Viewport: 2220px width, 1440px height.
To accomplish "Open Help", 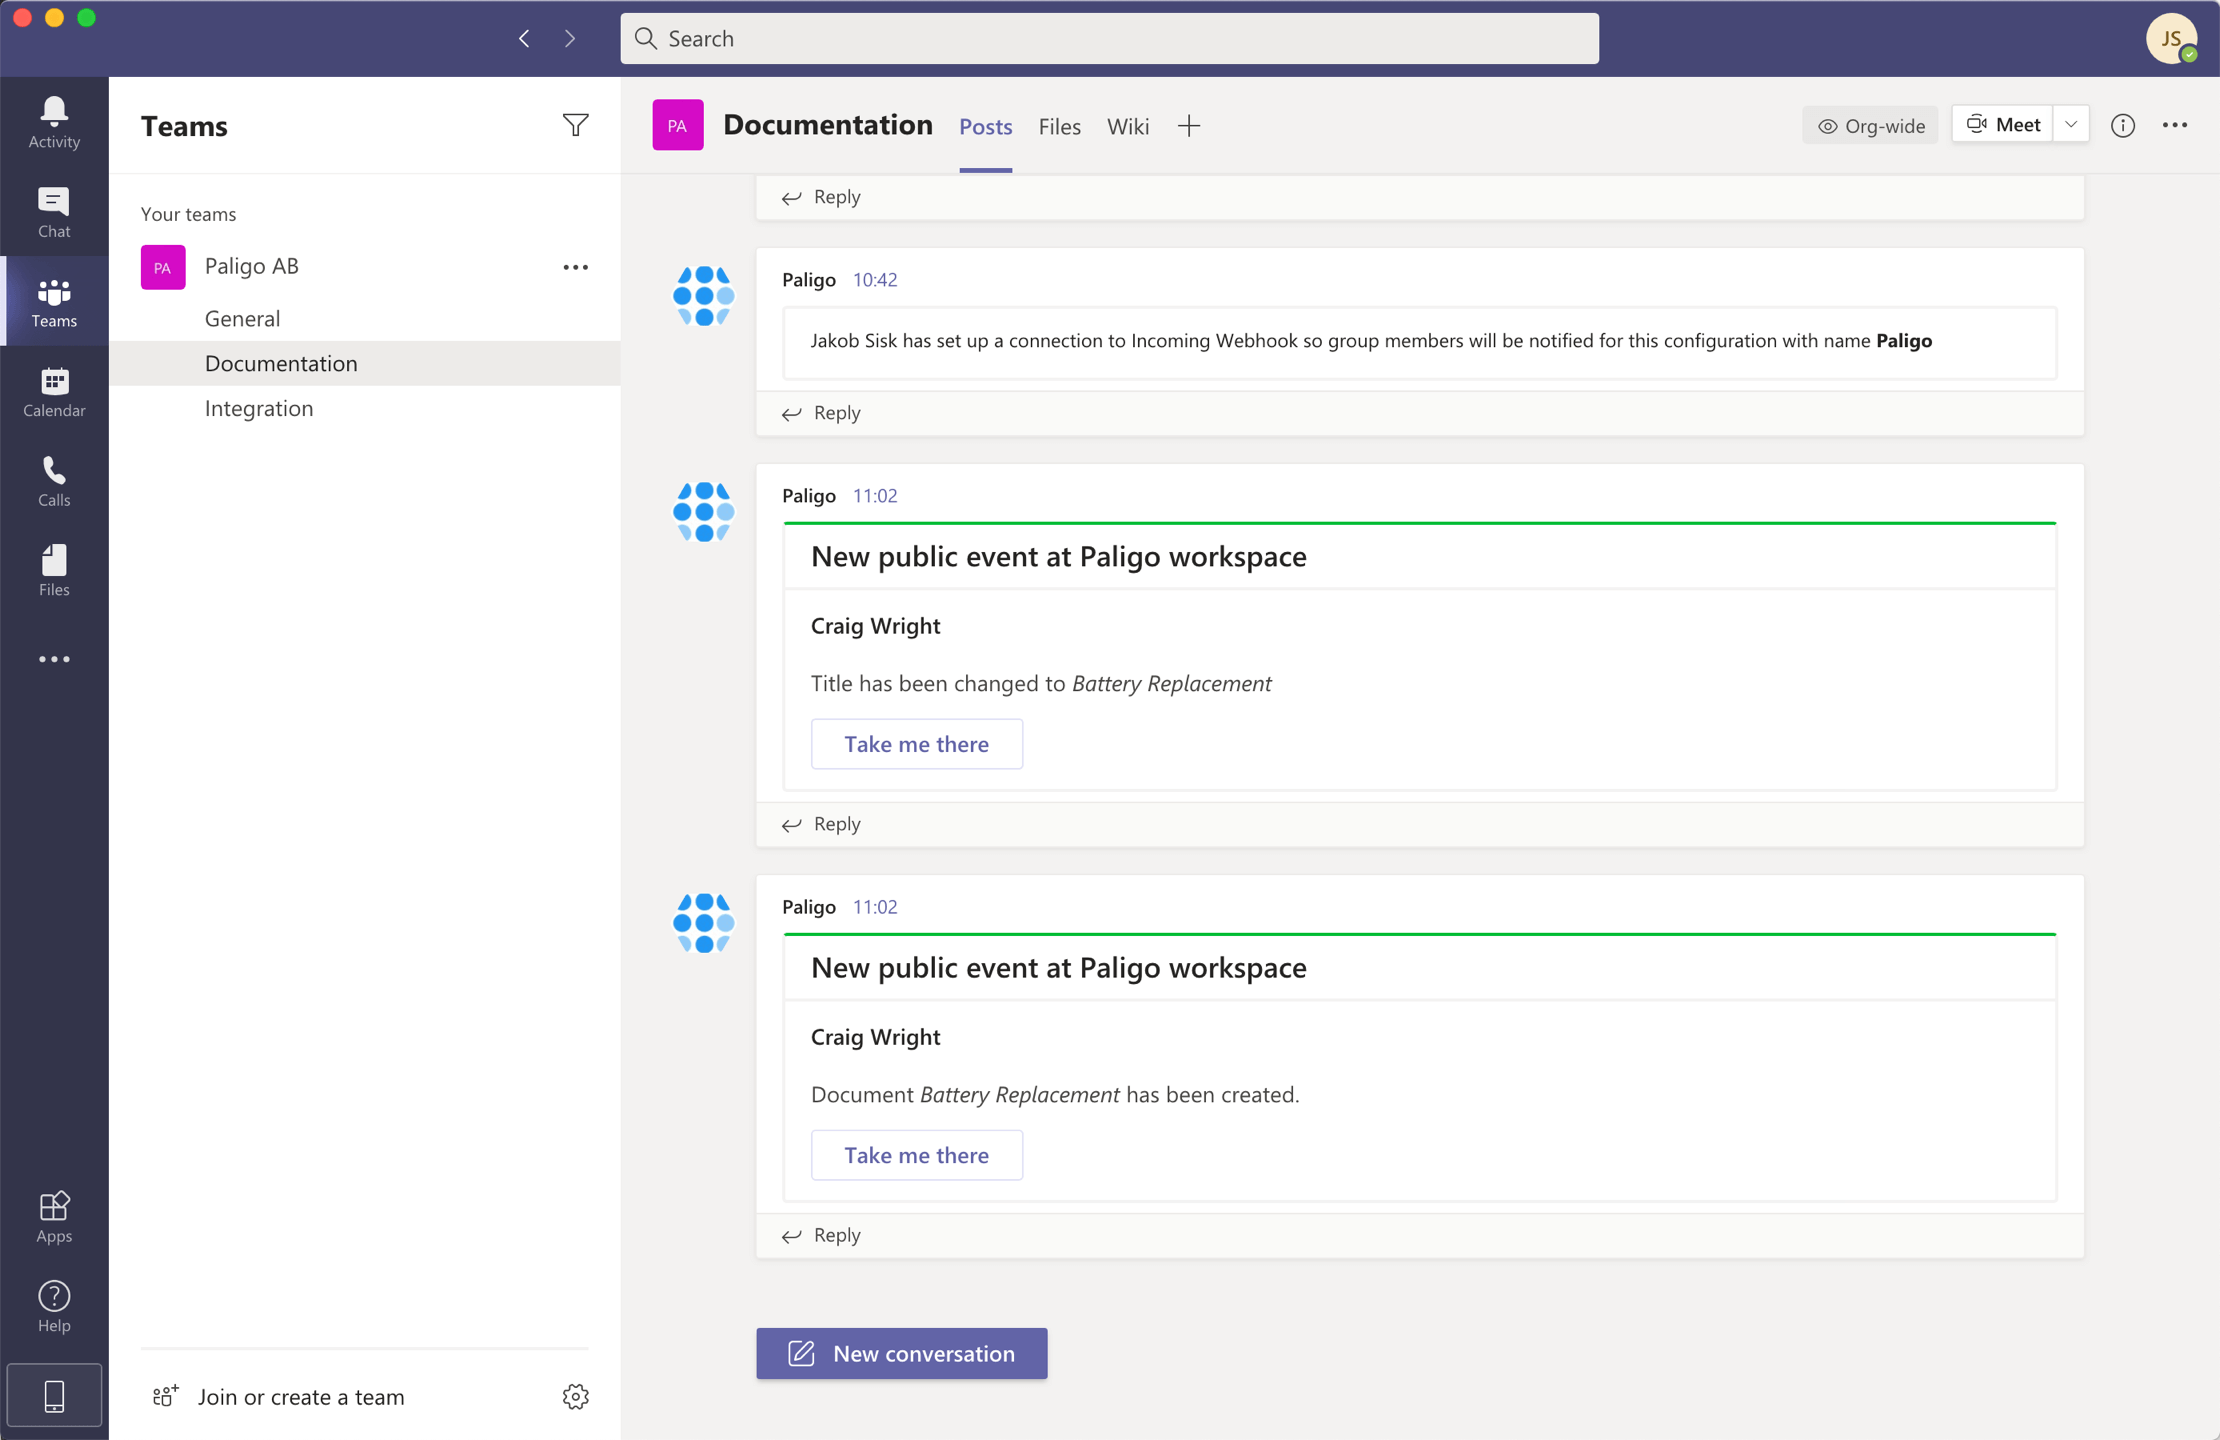I will pos(53,1306).
